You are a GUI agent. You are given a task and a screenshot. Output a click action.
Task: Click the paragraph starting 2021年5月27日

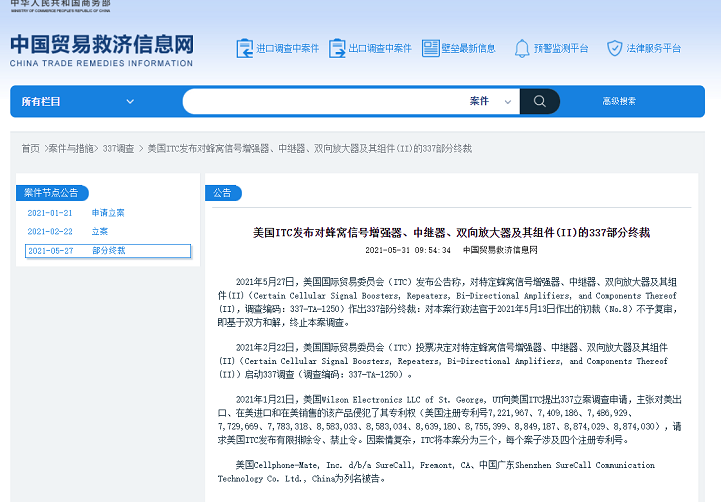tap(447, 302)
